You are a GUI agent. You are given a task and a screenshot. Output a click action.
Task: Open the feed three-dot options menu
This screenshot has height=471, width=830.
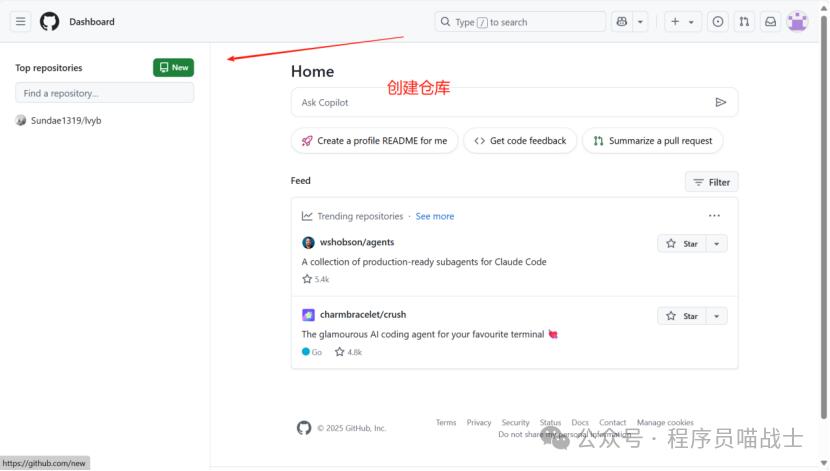[714, 216]
